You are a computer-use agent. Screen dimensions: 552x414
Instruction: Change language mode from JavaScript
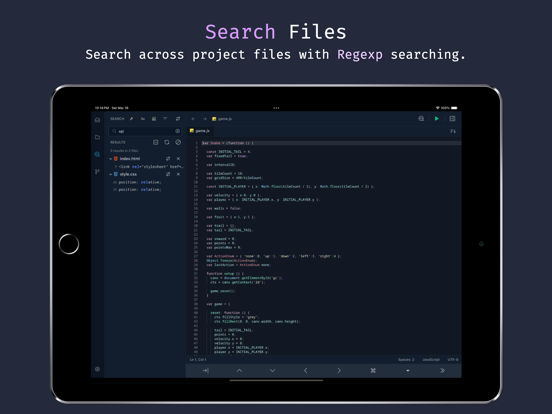pos(431,360)
